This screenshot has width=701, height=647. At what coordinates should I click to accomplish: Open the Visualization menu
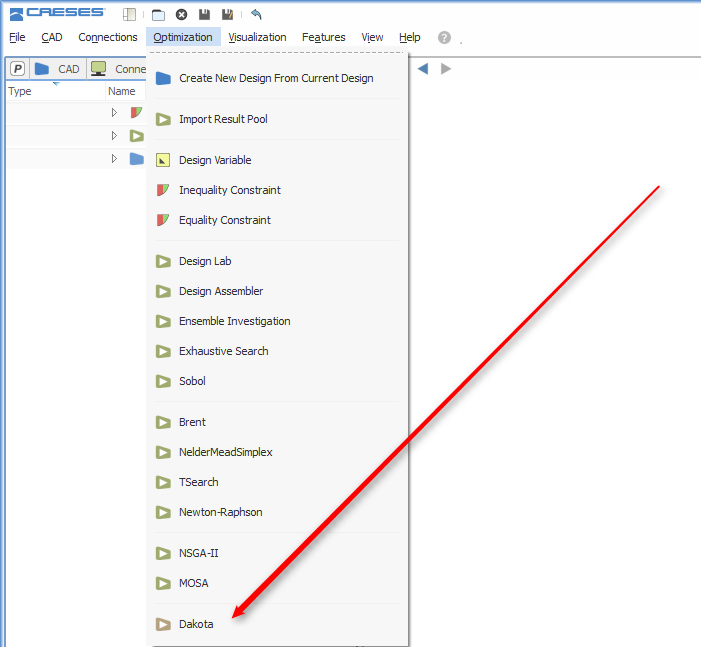(258, 37)
